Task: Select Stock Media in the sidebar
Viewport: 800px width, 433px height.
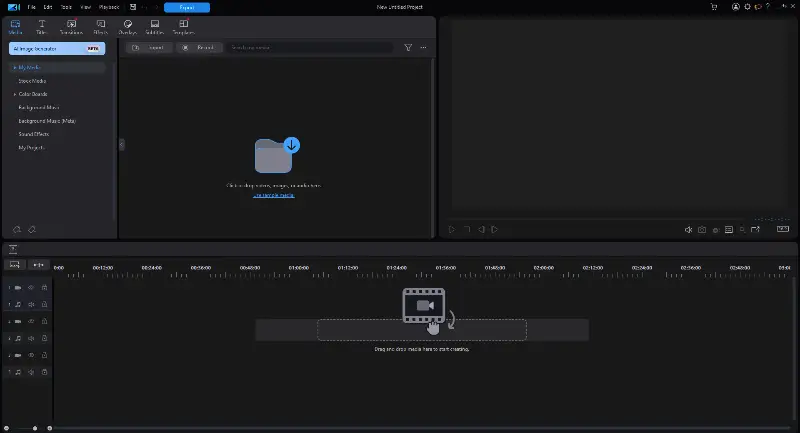Action: [32, 81]
